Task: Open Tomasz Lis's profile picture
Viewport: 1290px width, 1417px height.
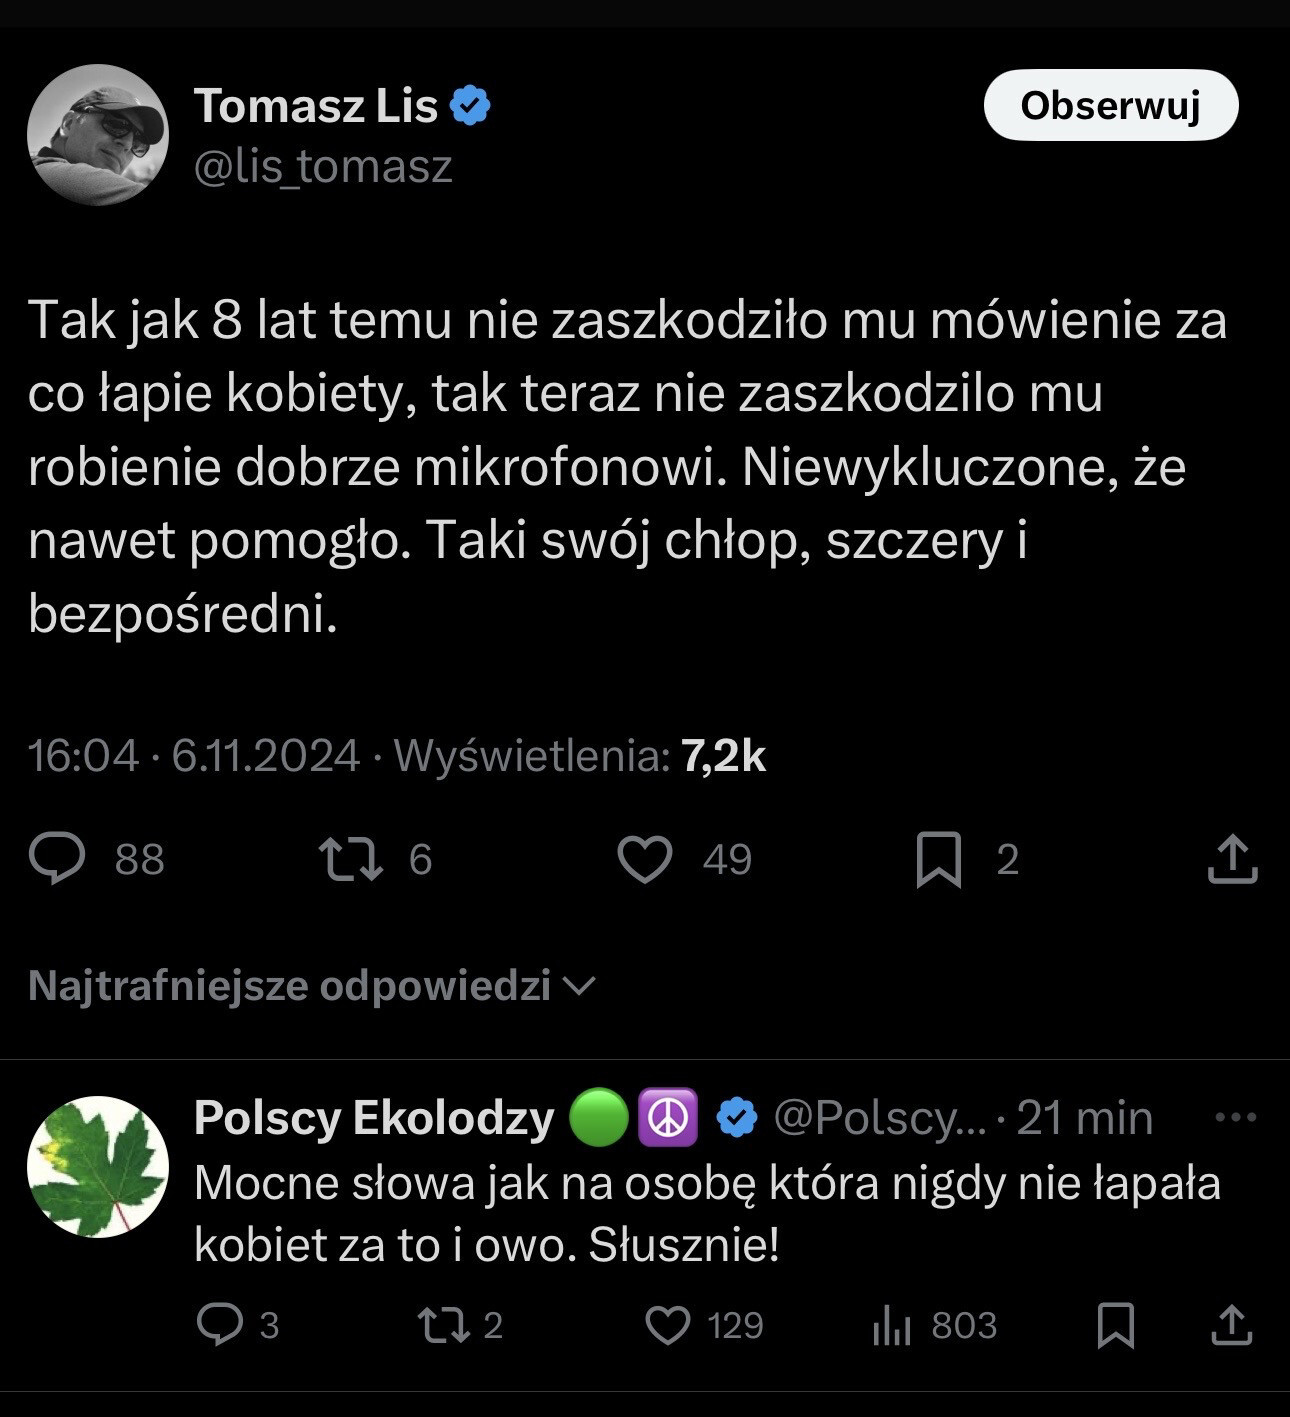Action: click(98, 135)
